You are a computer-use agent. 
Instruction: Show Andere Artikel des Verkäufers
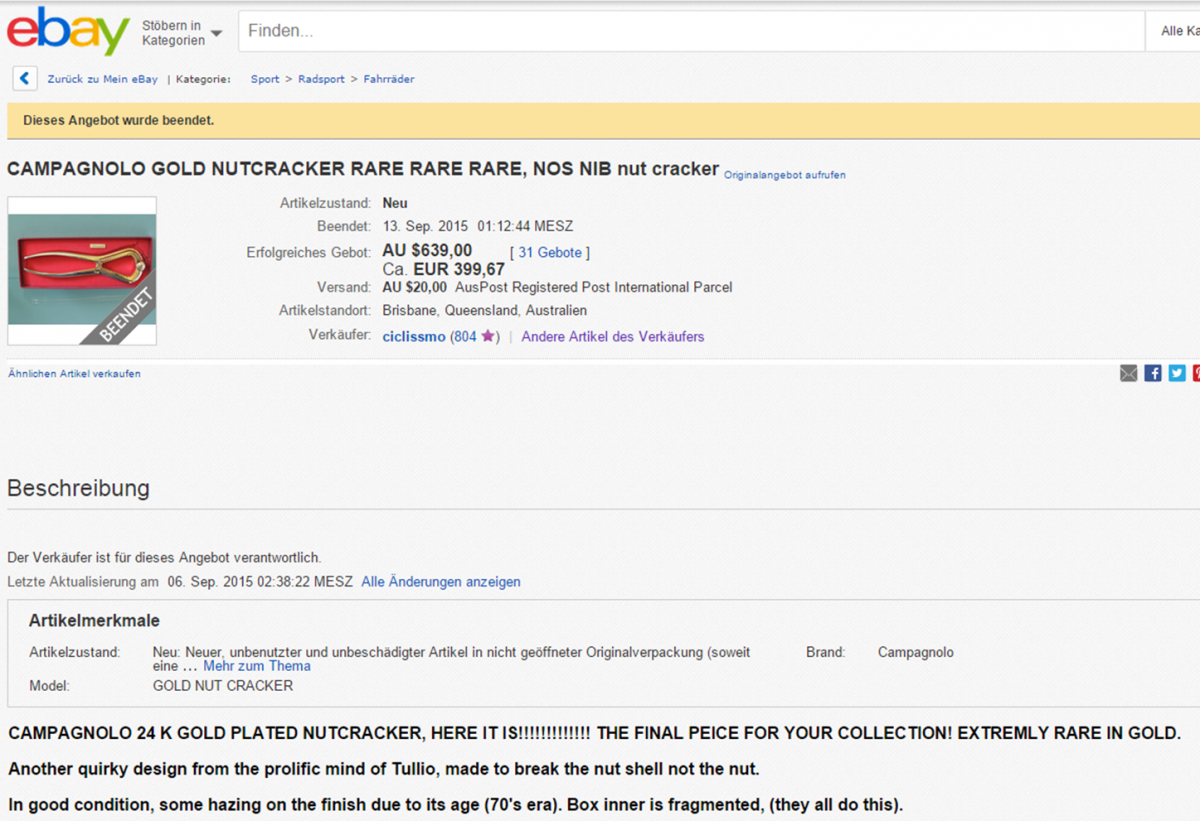[612, 337]
